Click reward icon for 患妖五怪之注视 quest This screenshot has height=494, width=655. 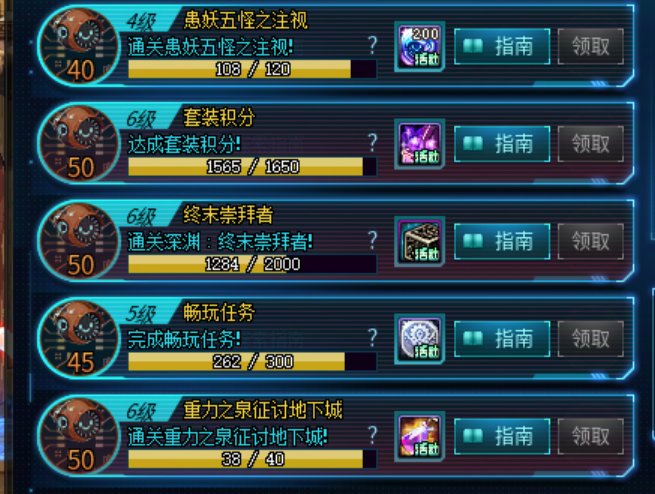(x=419, y=46)
